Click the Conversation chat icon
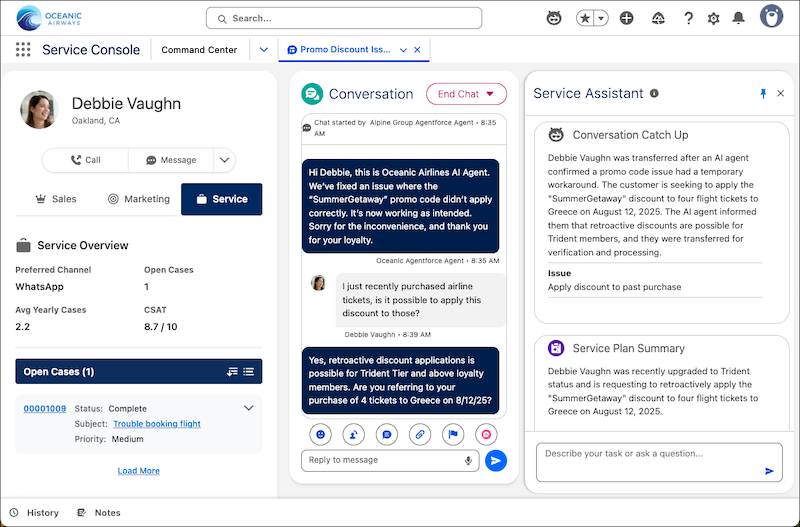 tap(312, 94)
